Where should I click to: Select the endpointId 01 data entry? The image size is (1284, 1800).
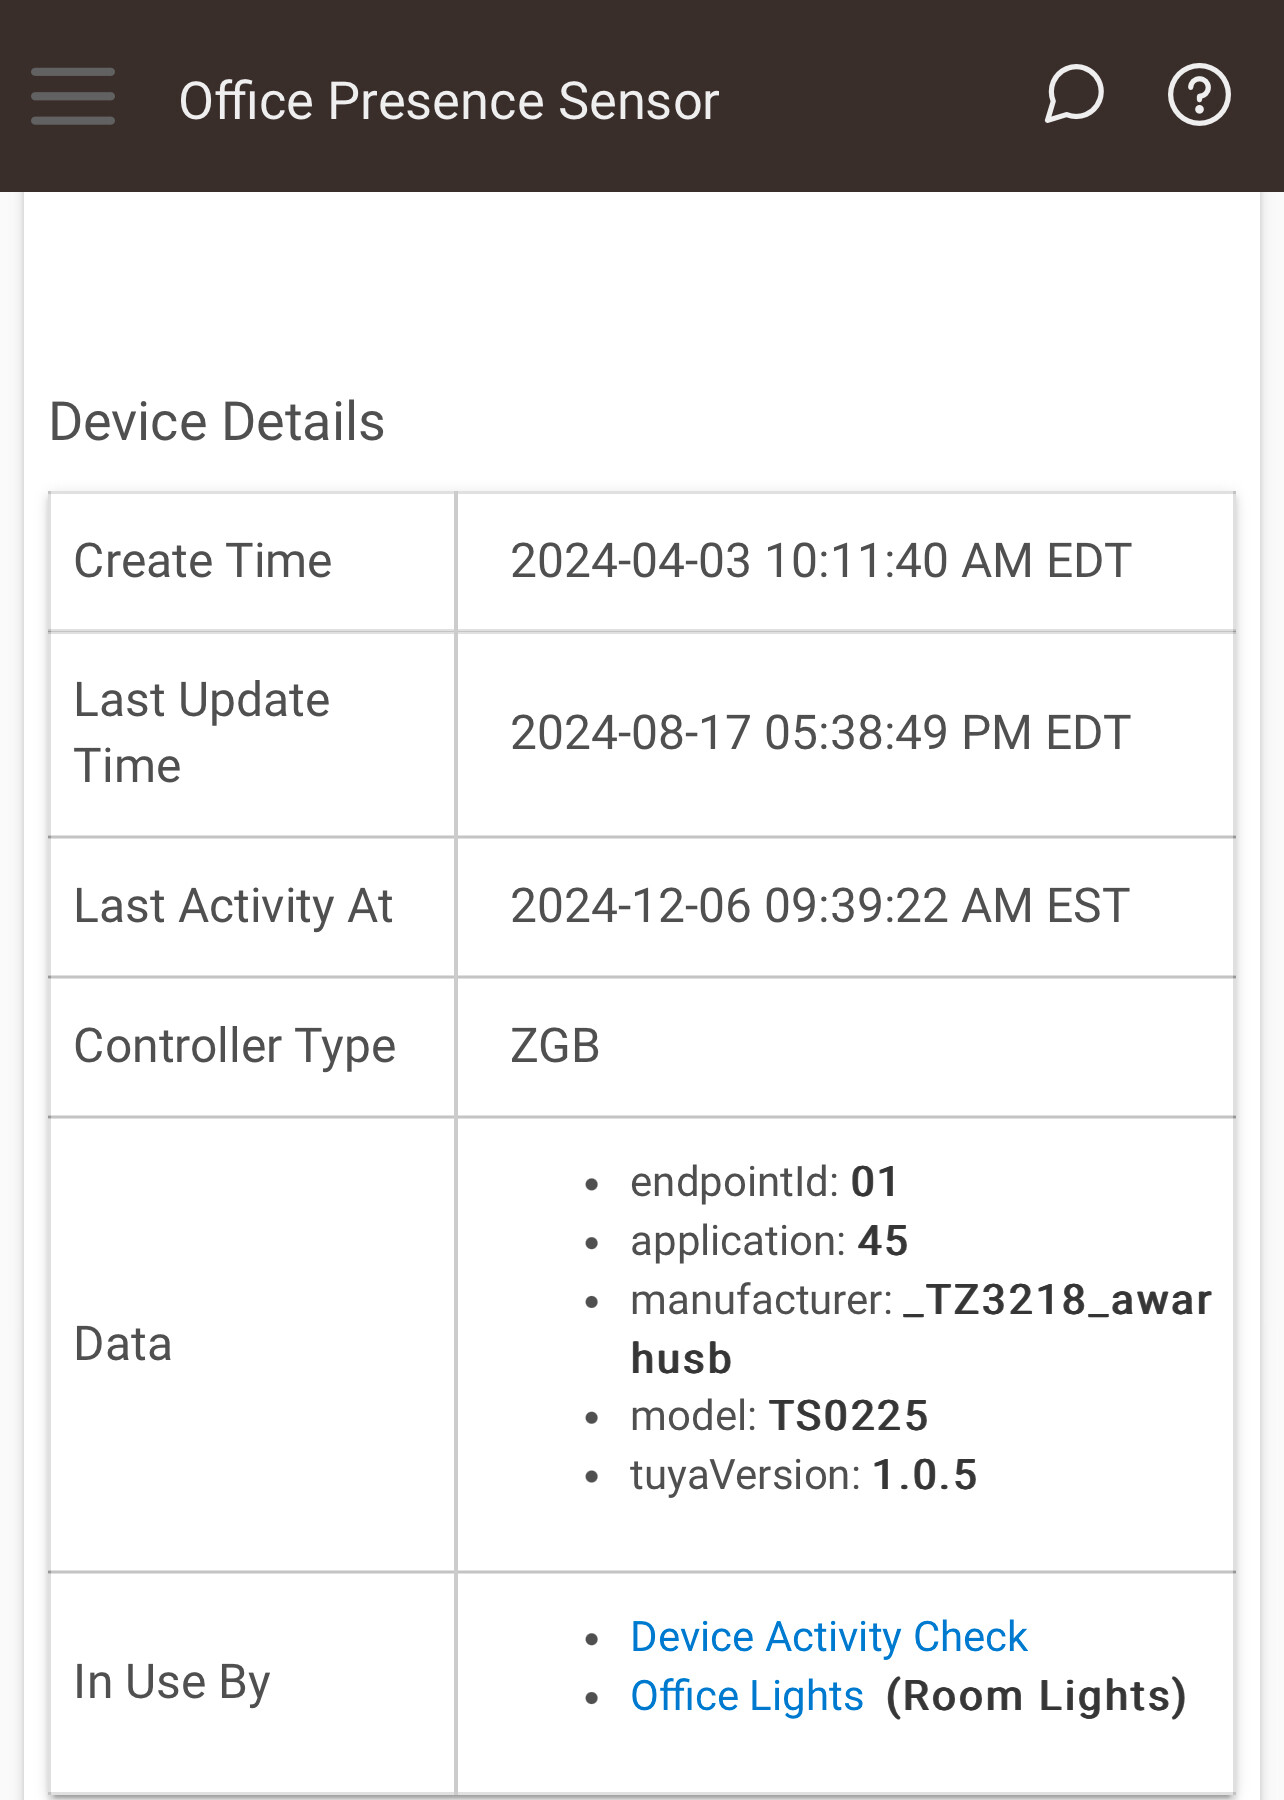click(x=764, y=1182)
